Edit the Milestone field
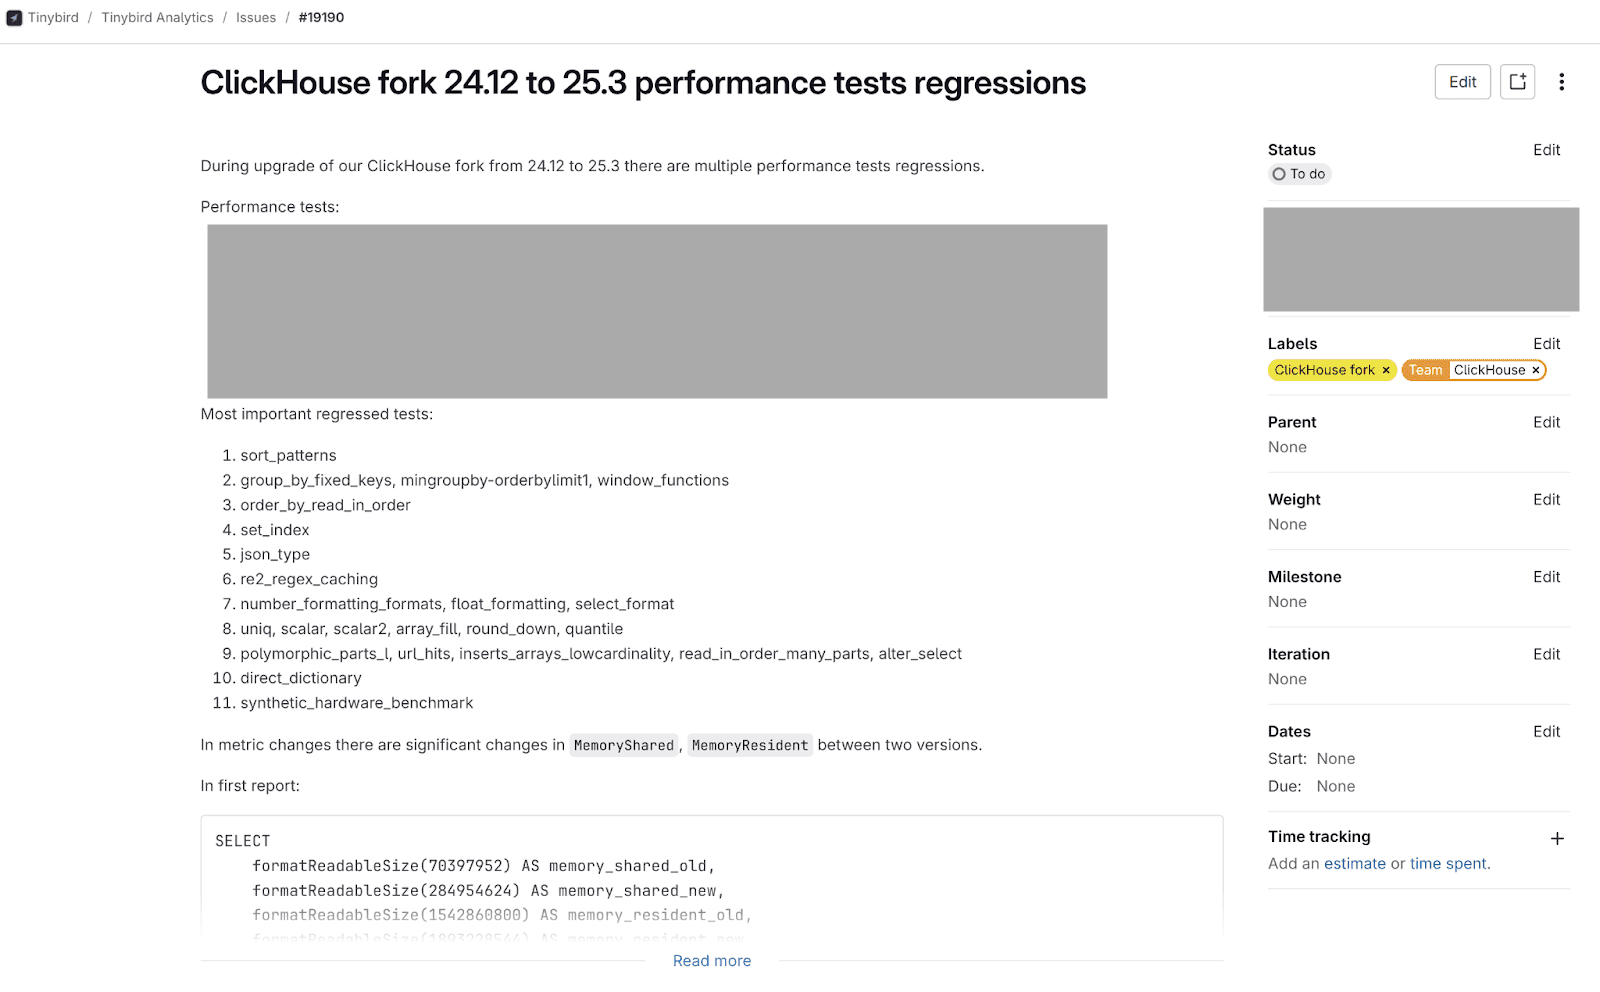The height and width of the screenshot is (992, 1600). coord(1546,576)
